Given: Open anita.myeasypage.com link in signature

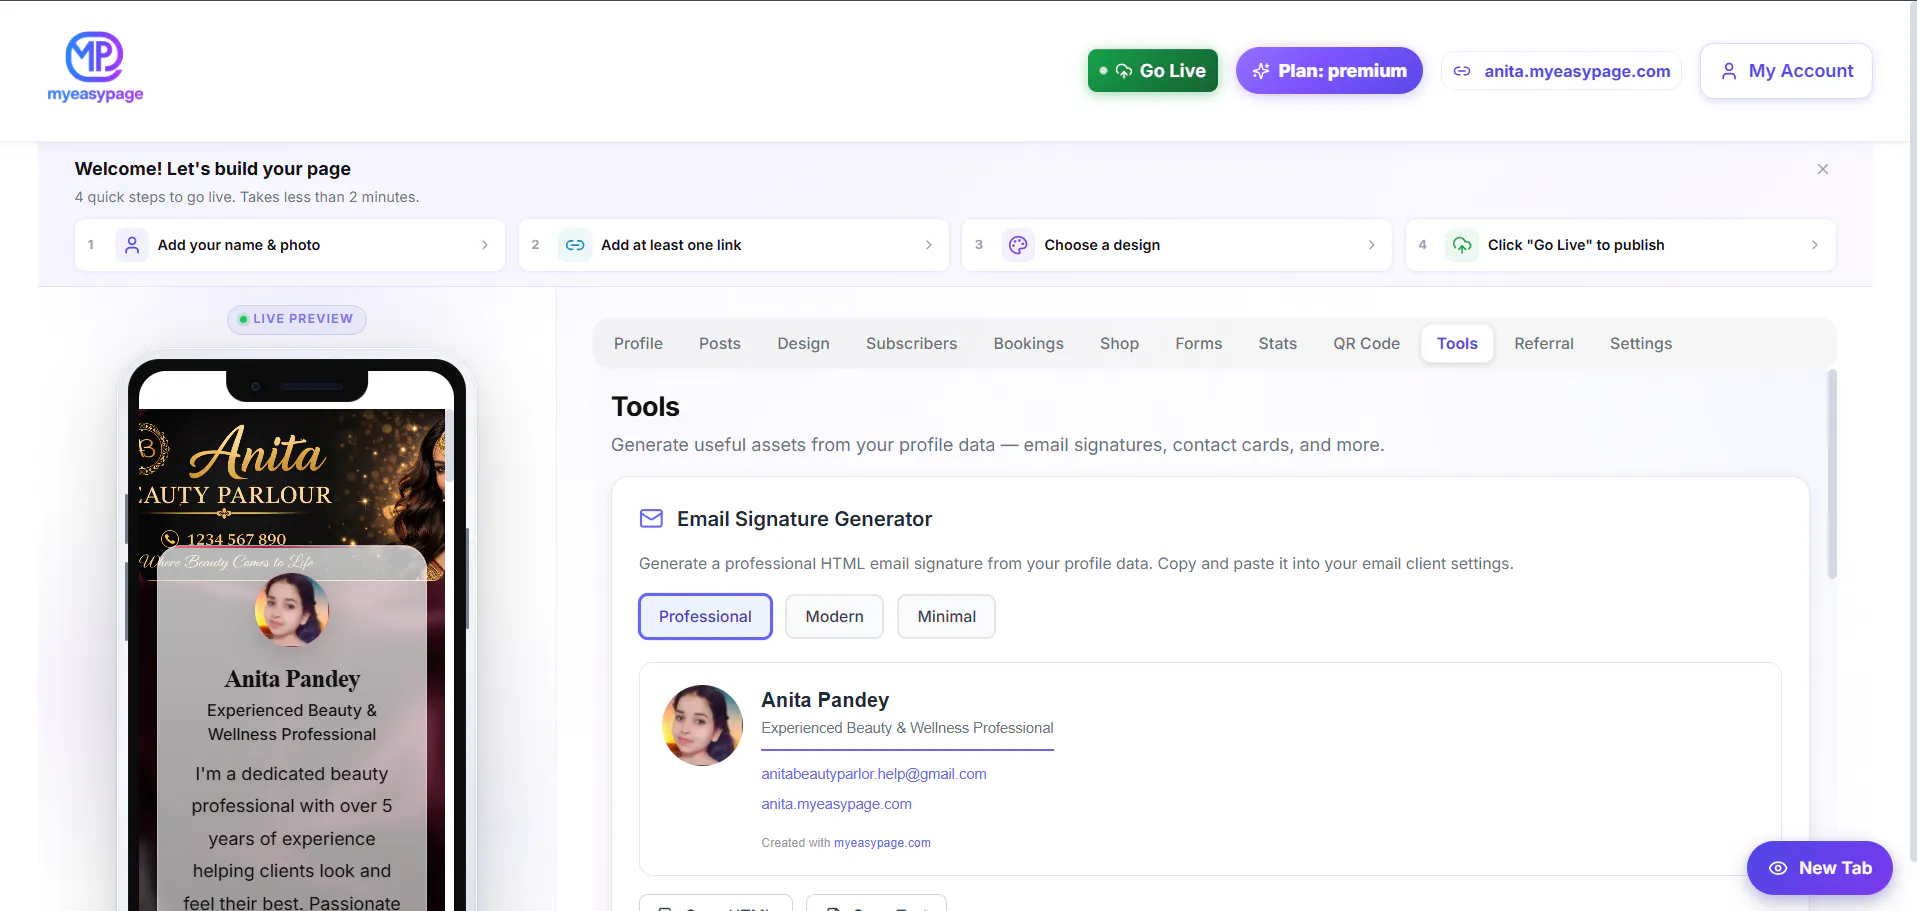Looking at the screenshot, I should coord(836,804).
